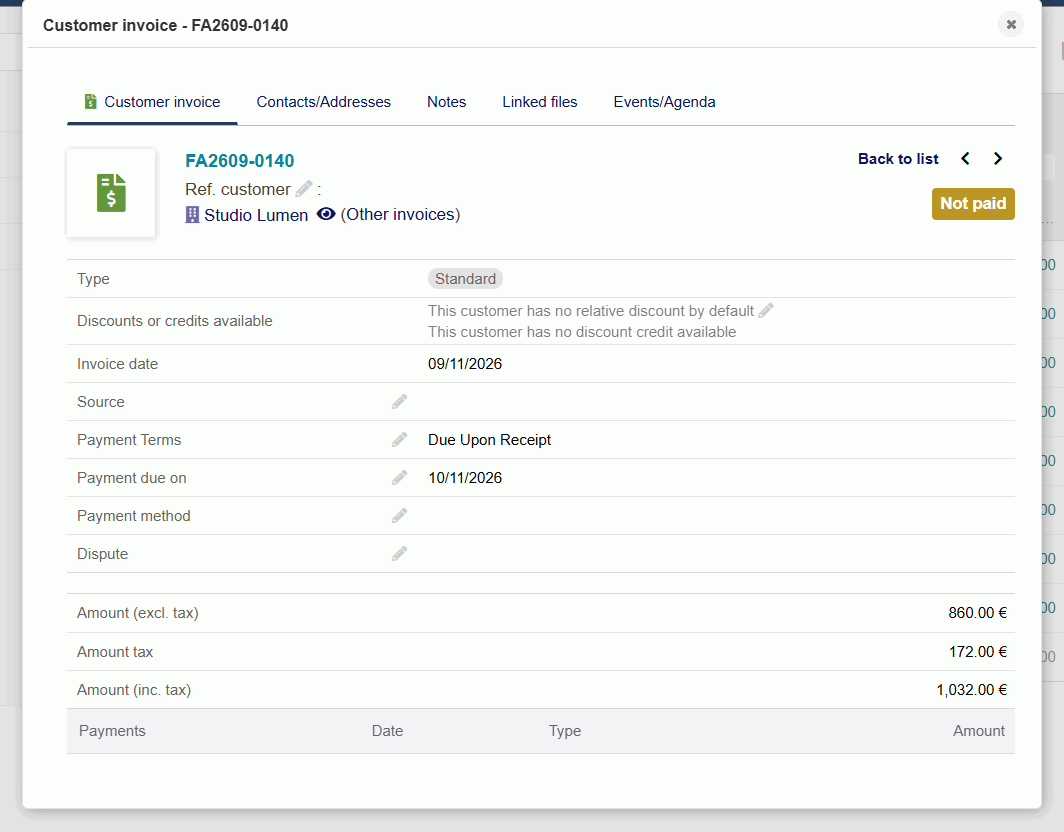Click the eye preview icon beside Studio Lumen

(326, 214)
